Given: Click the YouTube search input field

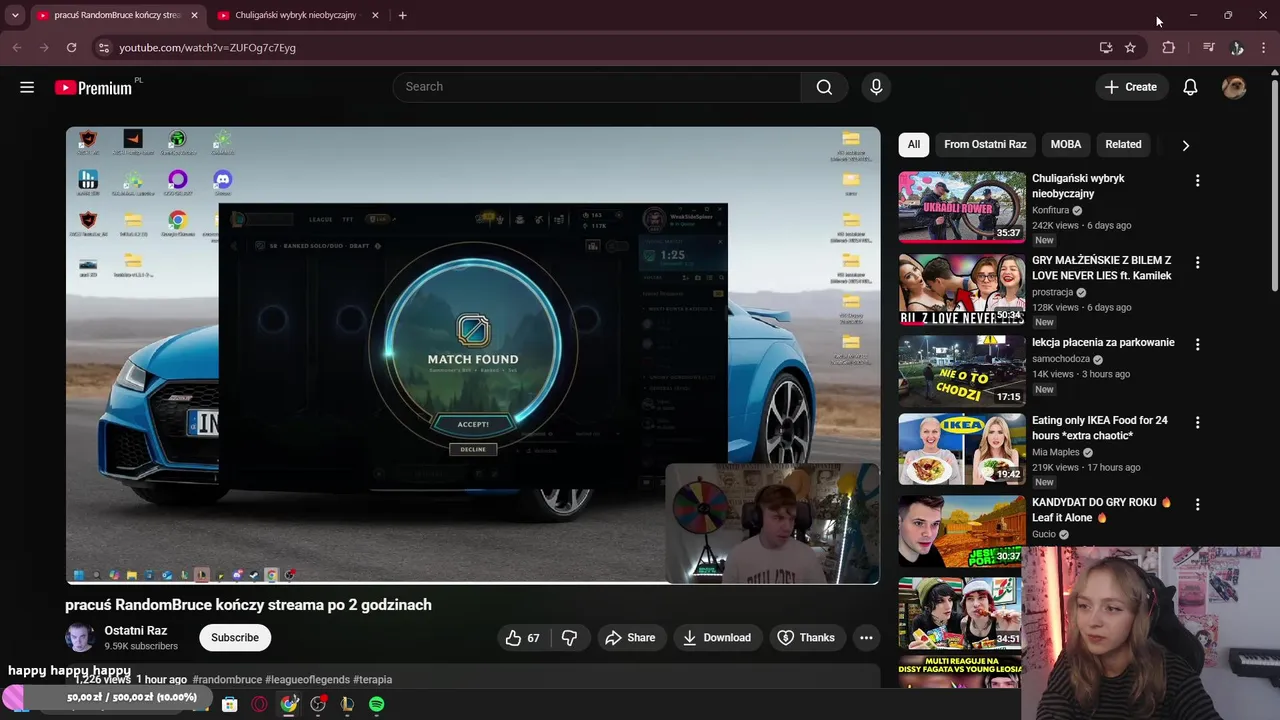Looking at the screenshot, I should (x=597, y=87).
